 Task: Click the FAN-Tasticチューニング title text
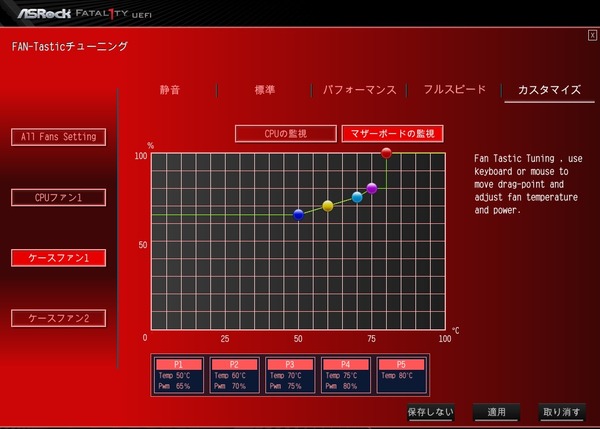click(70, 47)
